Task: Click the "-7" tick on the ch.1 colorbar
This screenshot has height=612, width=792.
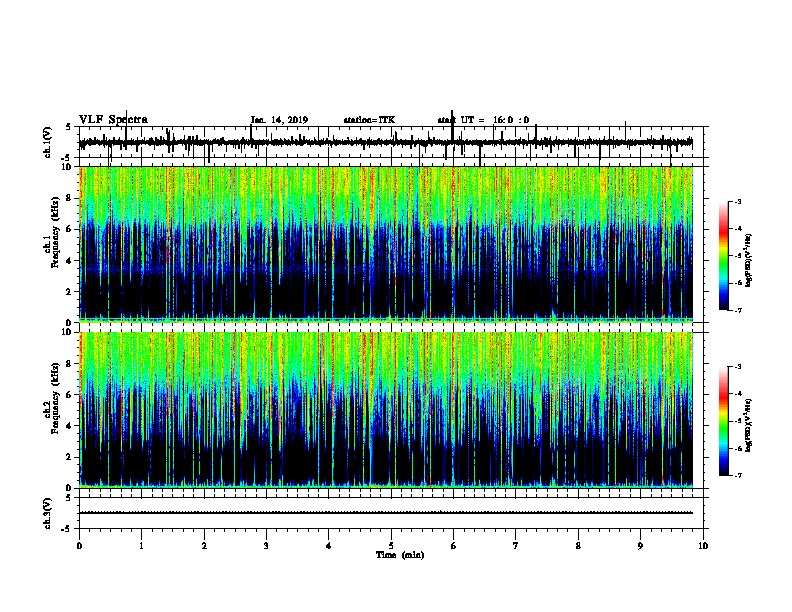Action: tap(738, 310)
